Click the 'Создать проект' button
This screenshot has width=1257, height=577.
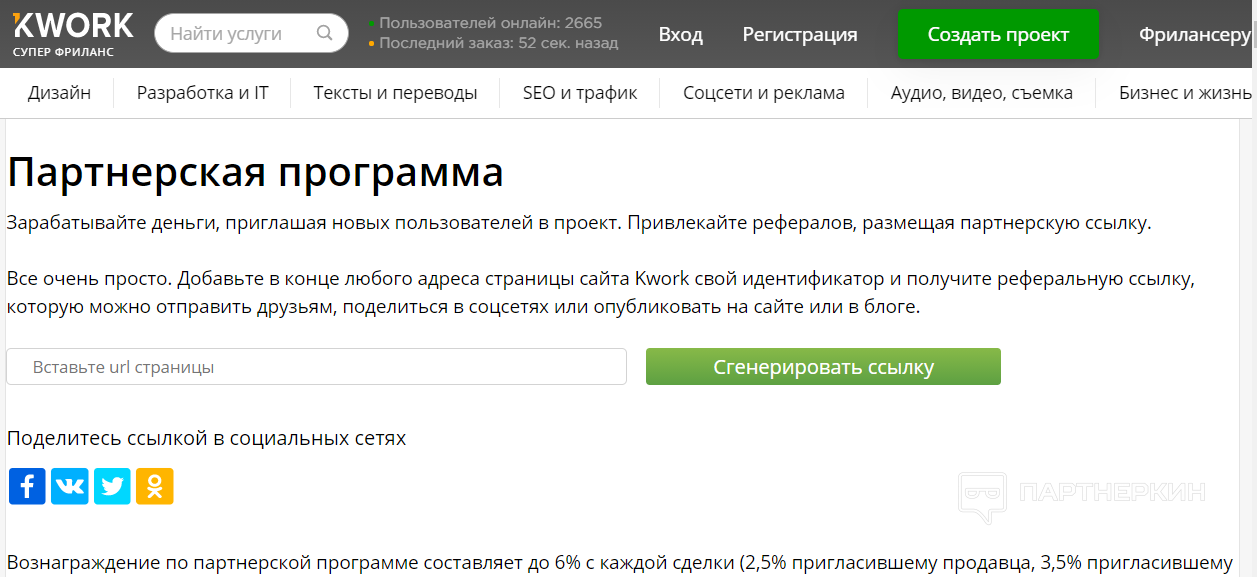click(998, 35)
